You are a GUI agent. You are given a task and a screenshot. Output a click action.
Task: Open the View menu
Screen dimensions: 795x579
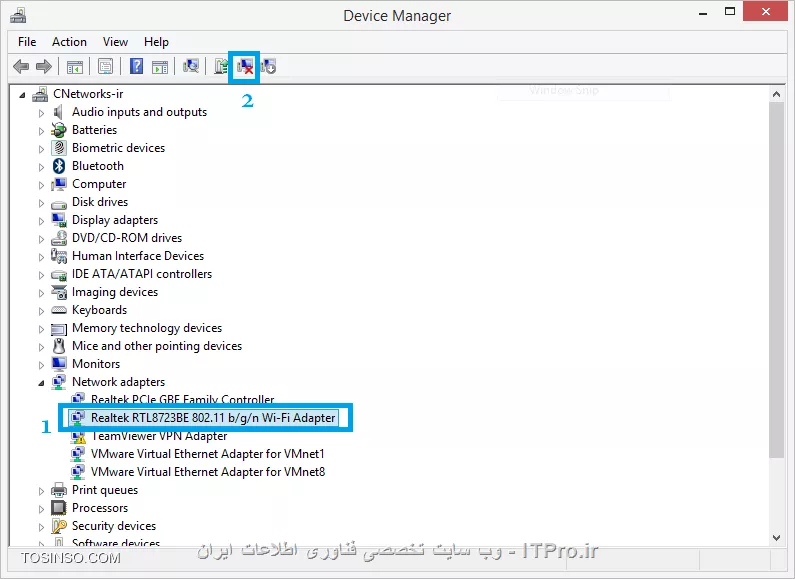pos(115,42)
